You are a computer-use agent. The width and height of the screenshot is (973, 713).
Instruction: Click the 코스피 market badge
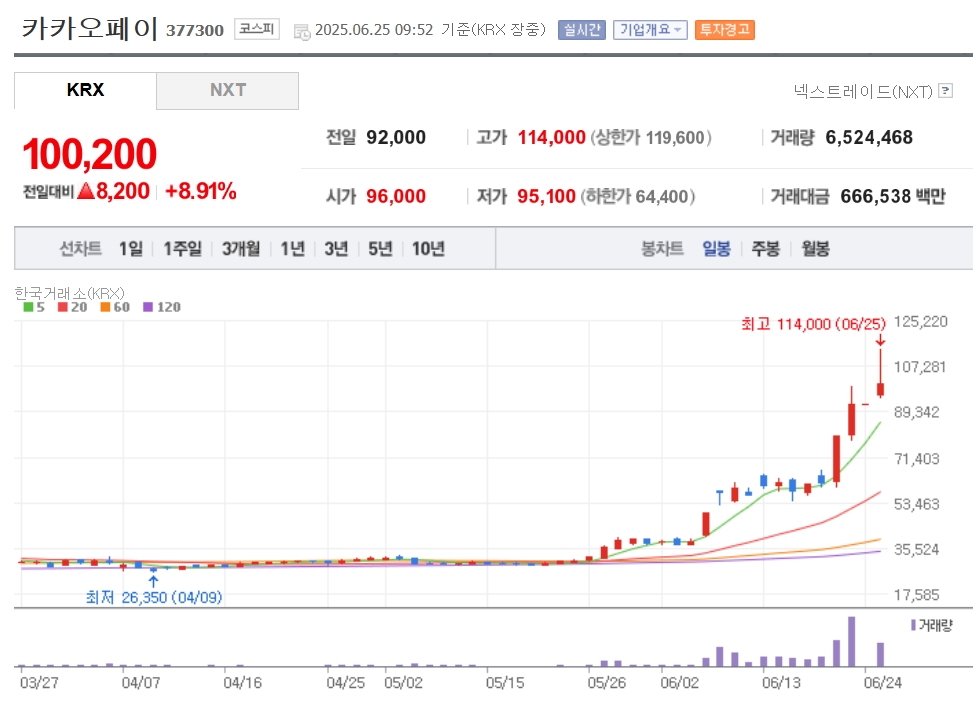258,29
